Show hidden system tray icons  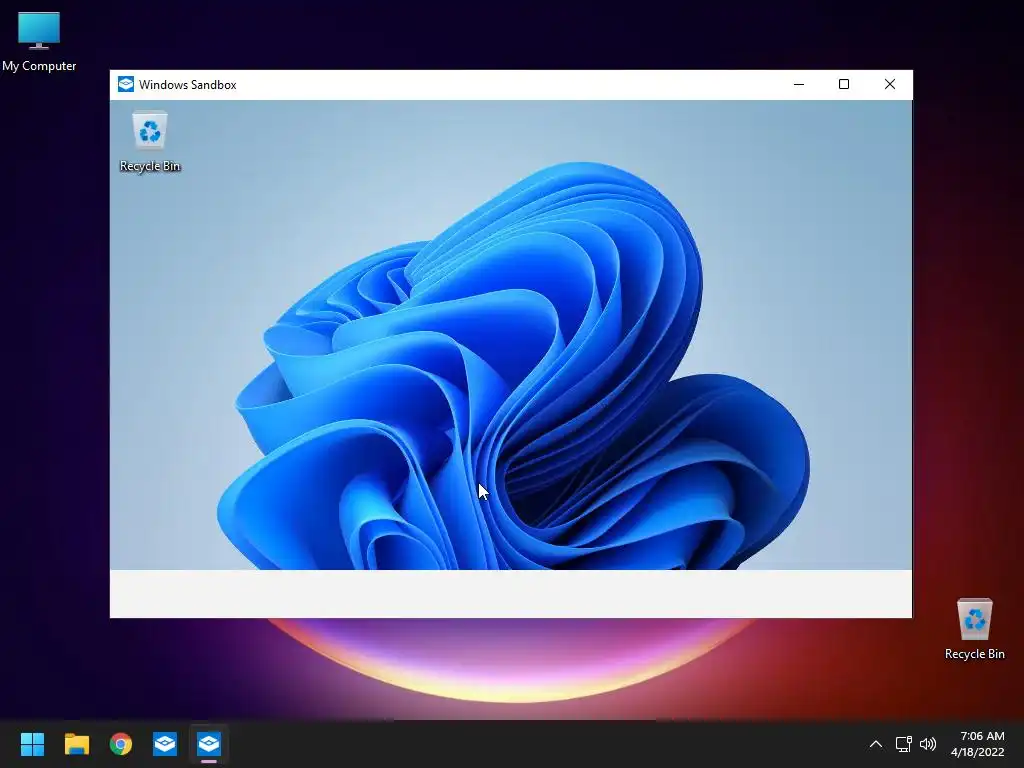click(x=876, y=744)
